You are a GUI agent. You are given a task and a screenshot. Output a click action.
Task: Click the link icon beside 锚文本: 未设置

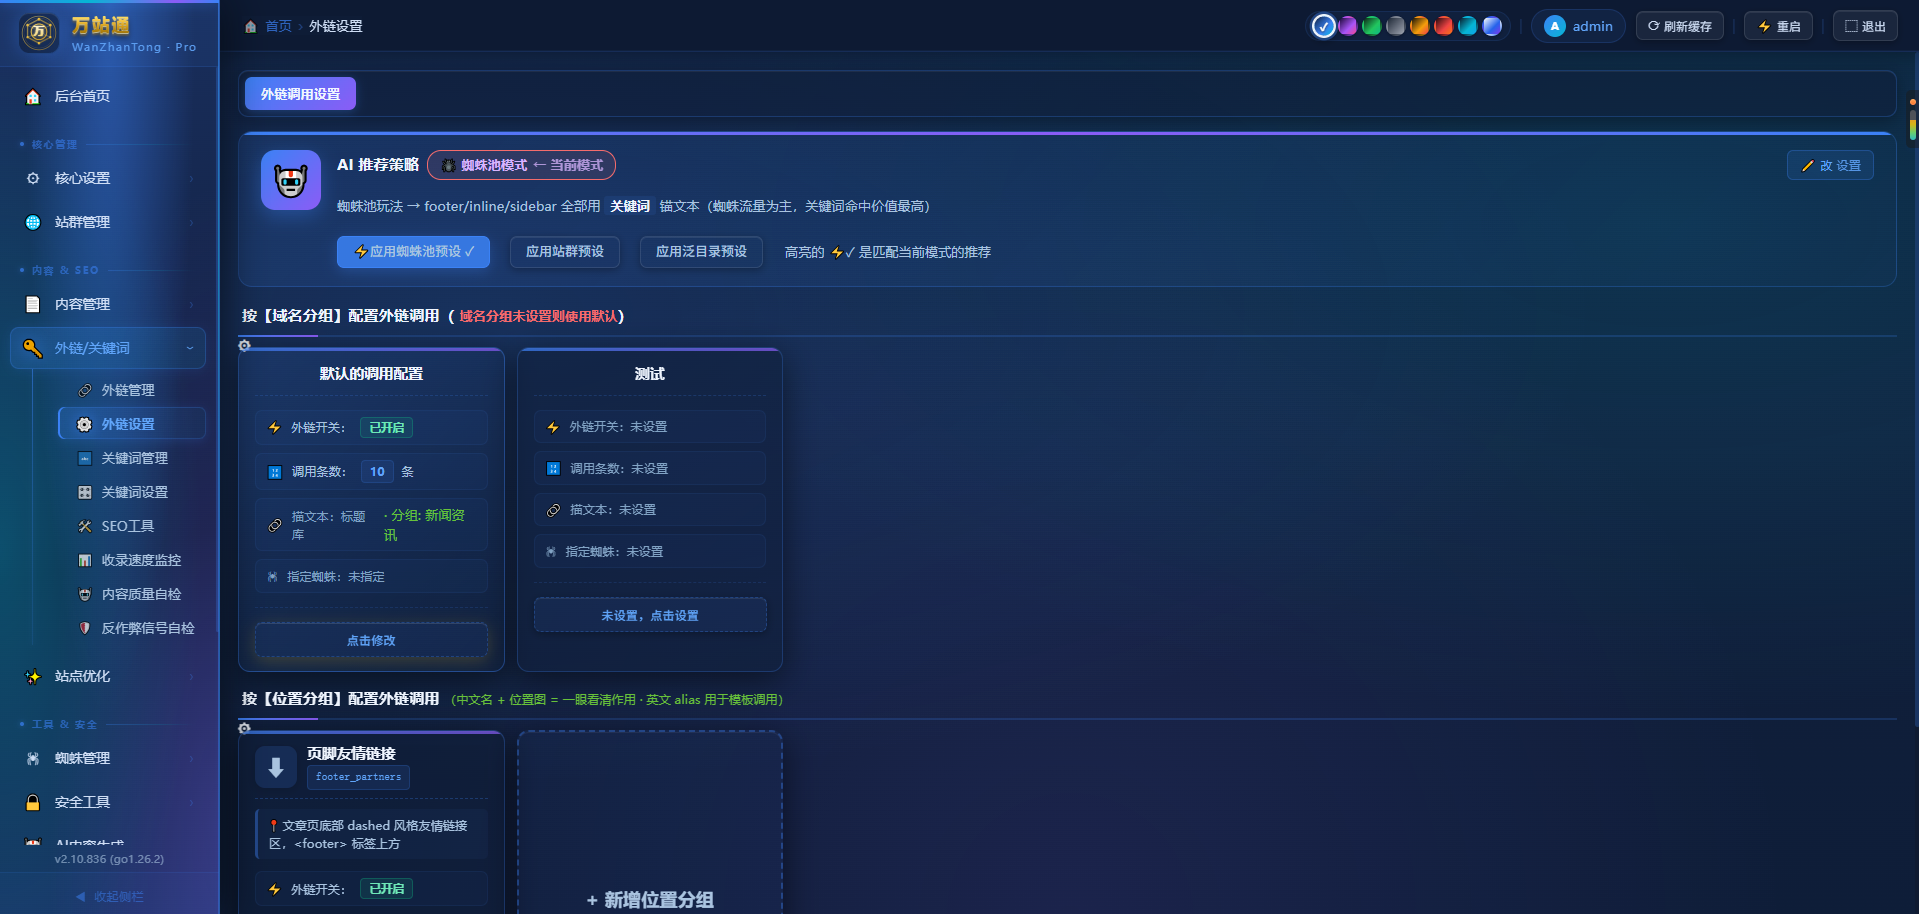(553, 510)
